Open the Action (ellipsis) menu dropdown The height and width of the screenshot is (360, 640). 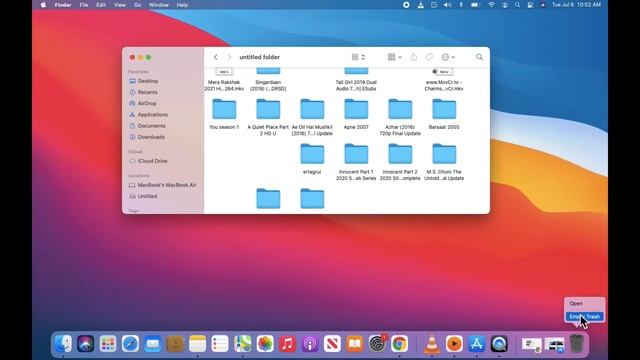click(448, 57)
